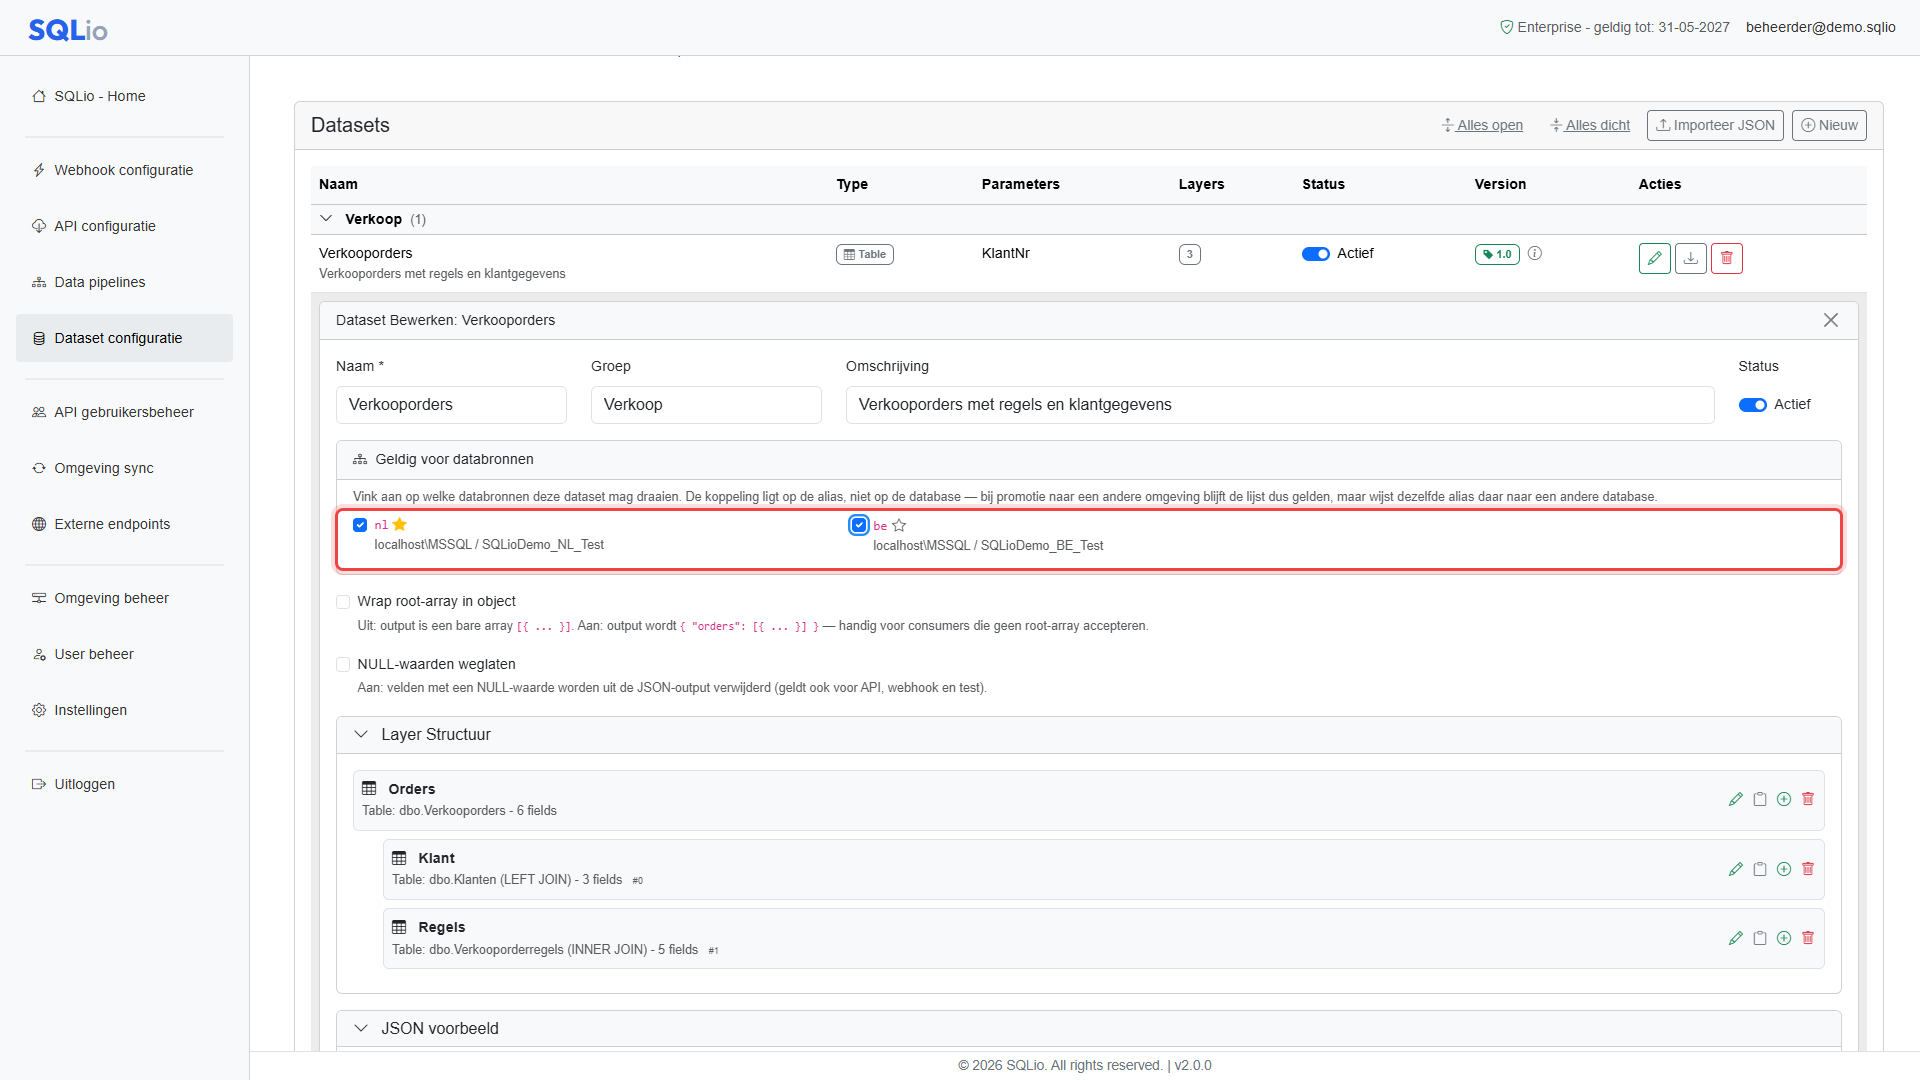This screenshot has width=1920, height=1080.
Task: Click the Omschrijving input field
Action: click(1280, 405)
